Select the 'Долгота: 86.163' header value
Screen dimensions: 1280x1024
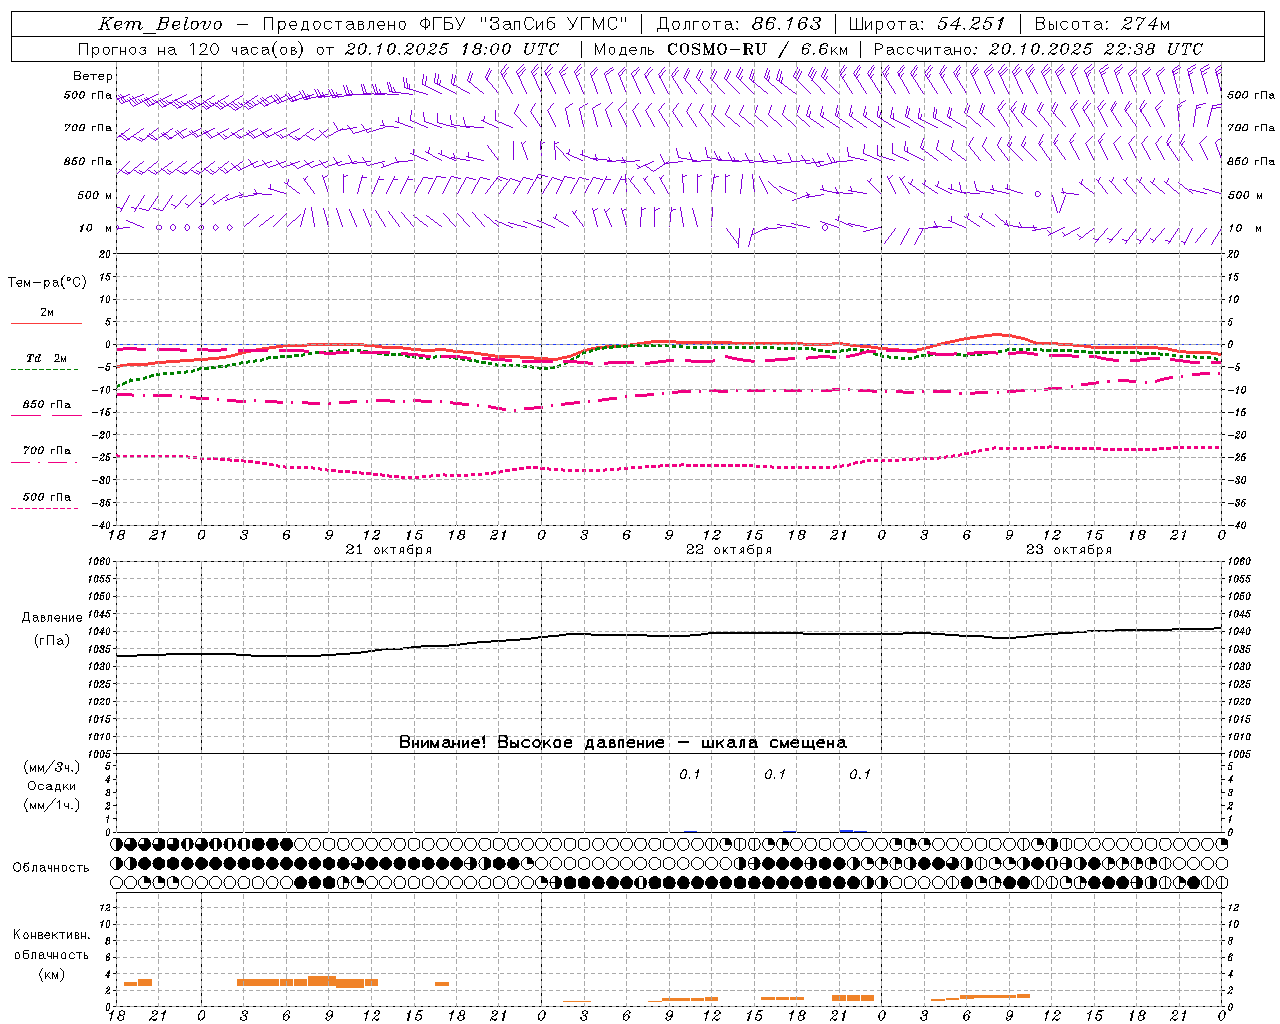(x=738, y=24)
